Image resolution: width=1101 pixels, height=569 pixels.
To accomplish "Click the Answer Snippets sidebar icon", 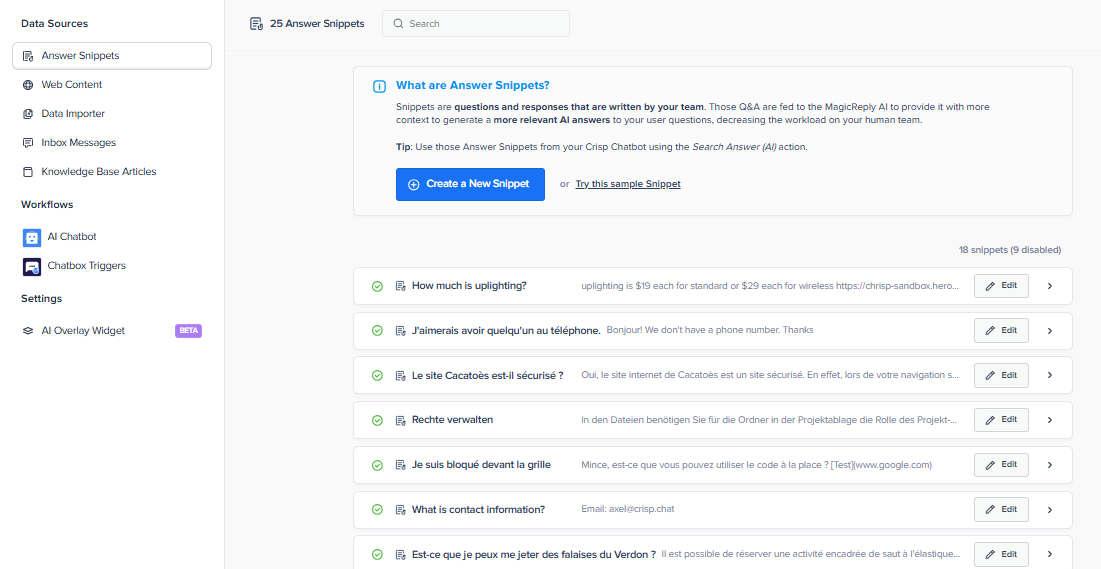I will [28, 56].
